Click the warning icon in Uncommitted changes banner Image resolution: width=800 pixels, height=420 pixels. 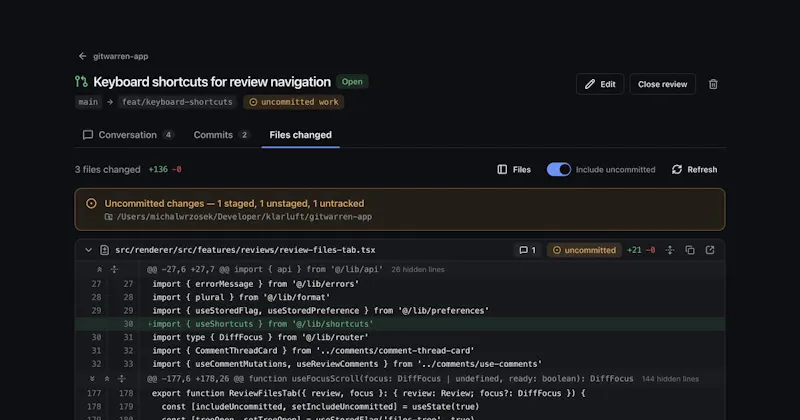point(91,204)
